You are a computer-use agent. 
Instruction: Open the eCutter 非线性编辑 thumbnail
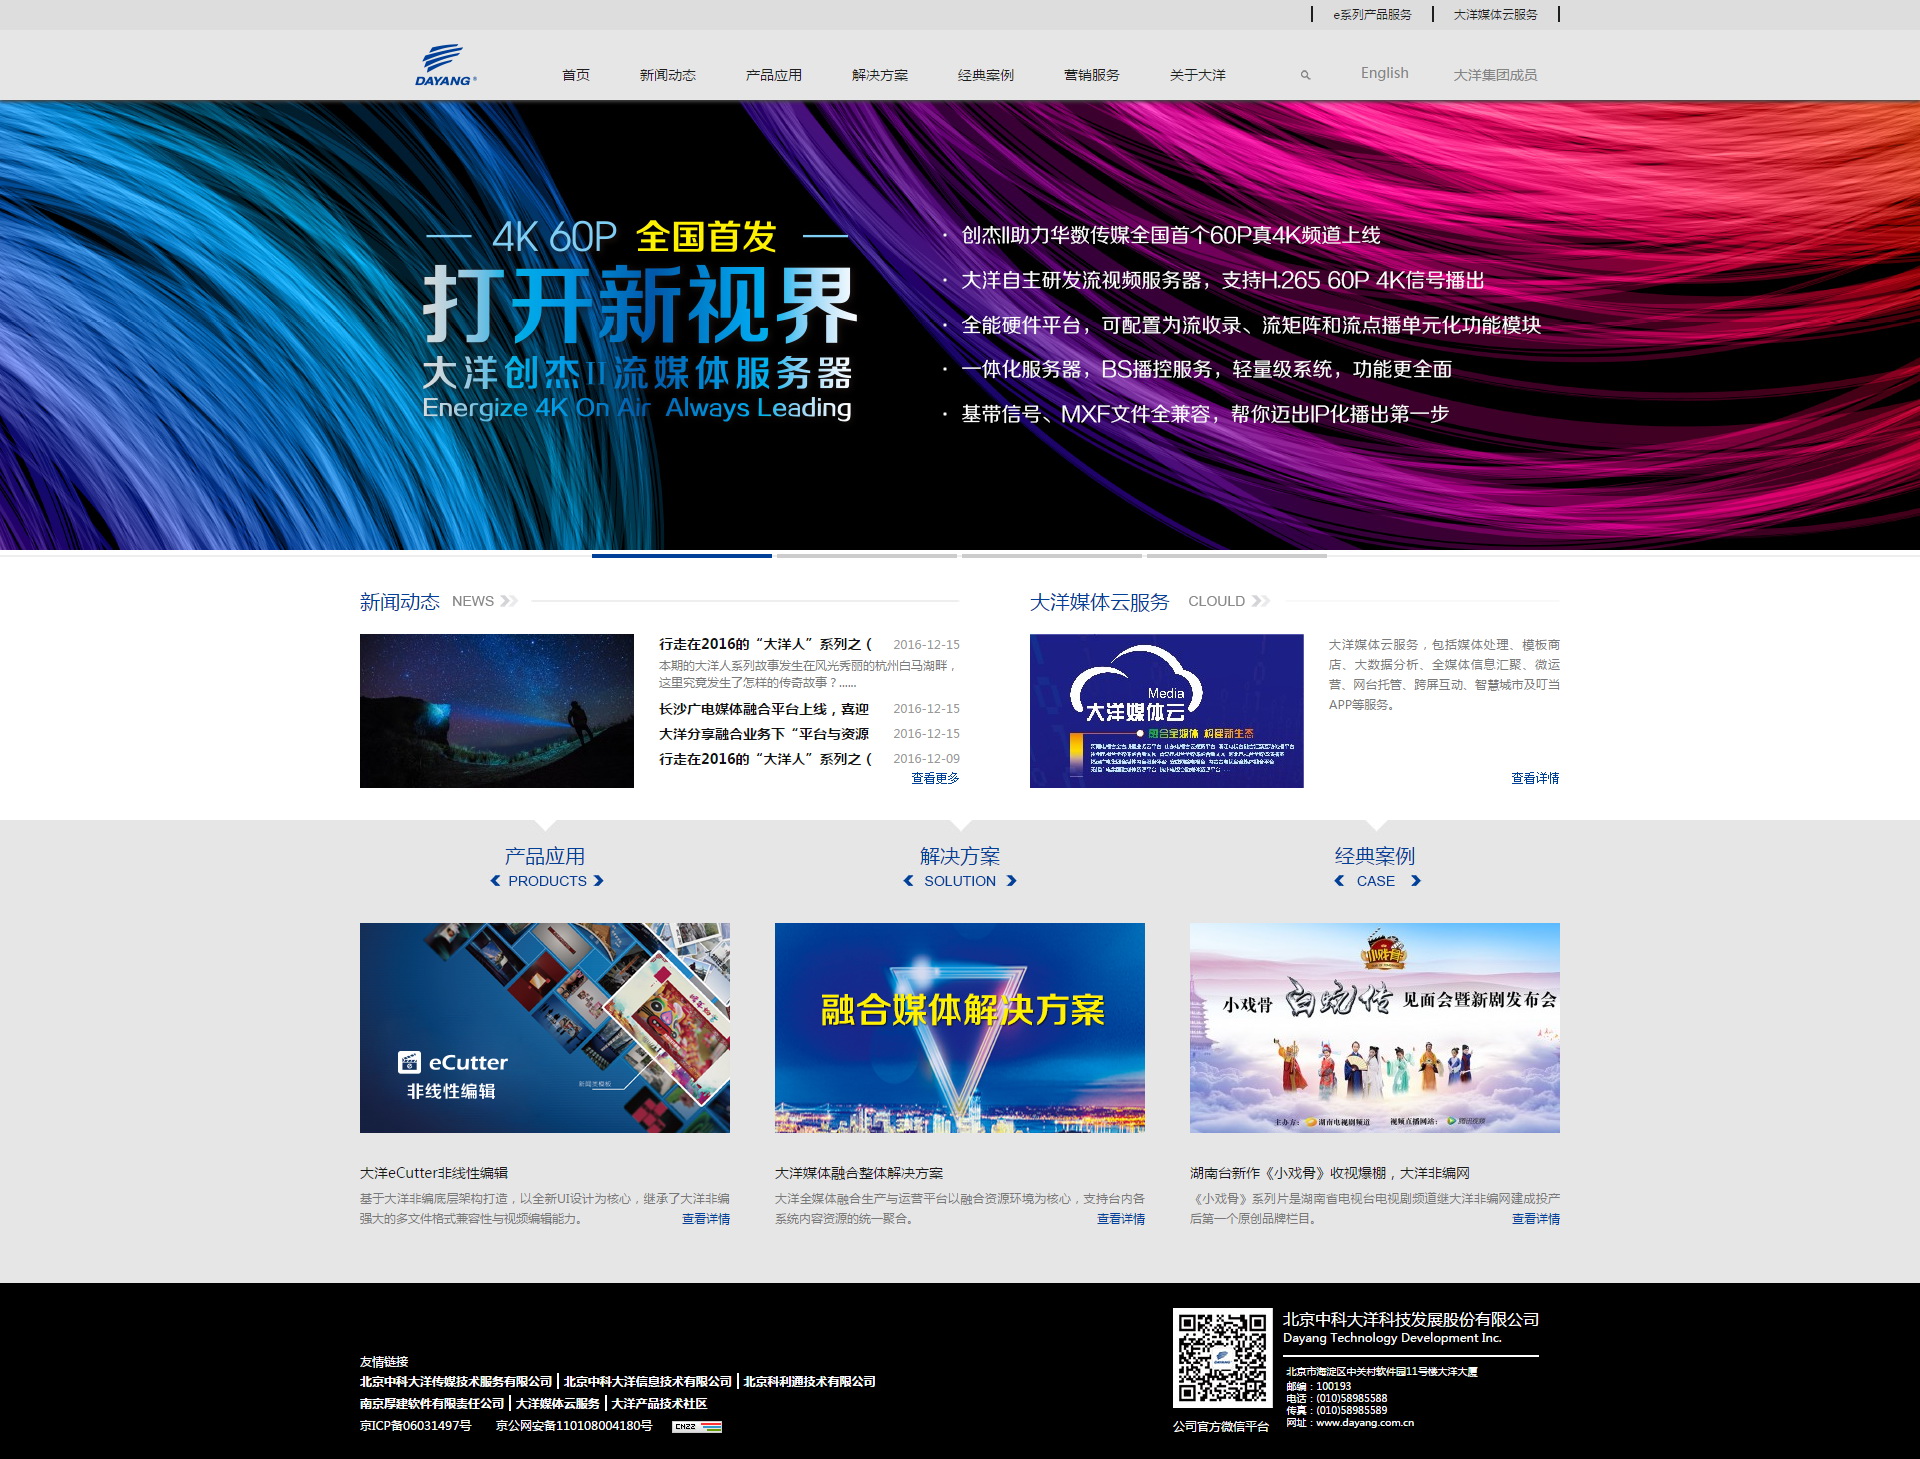(545, 1028)
